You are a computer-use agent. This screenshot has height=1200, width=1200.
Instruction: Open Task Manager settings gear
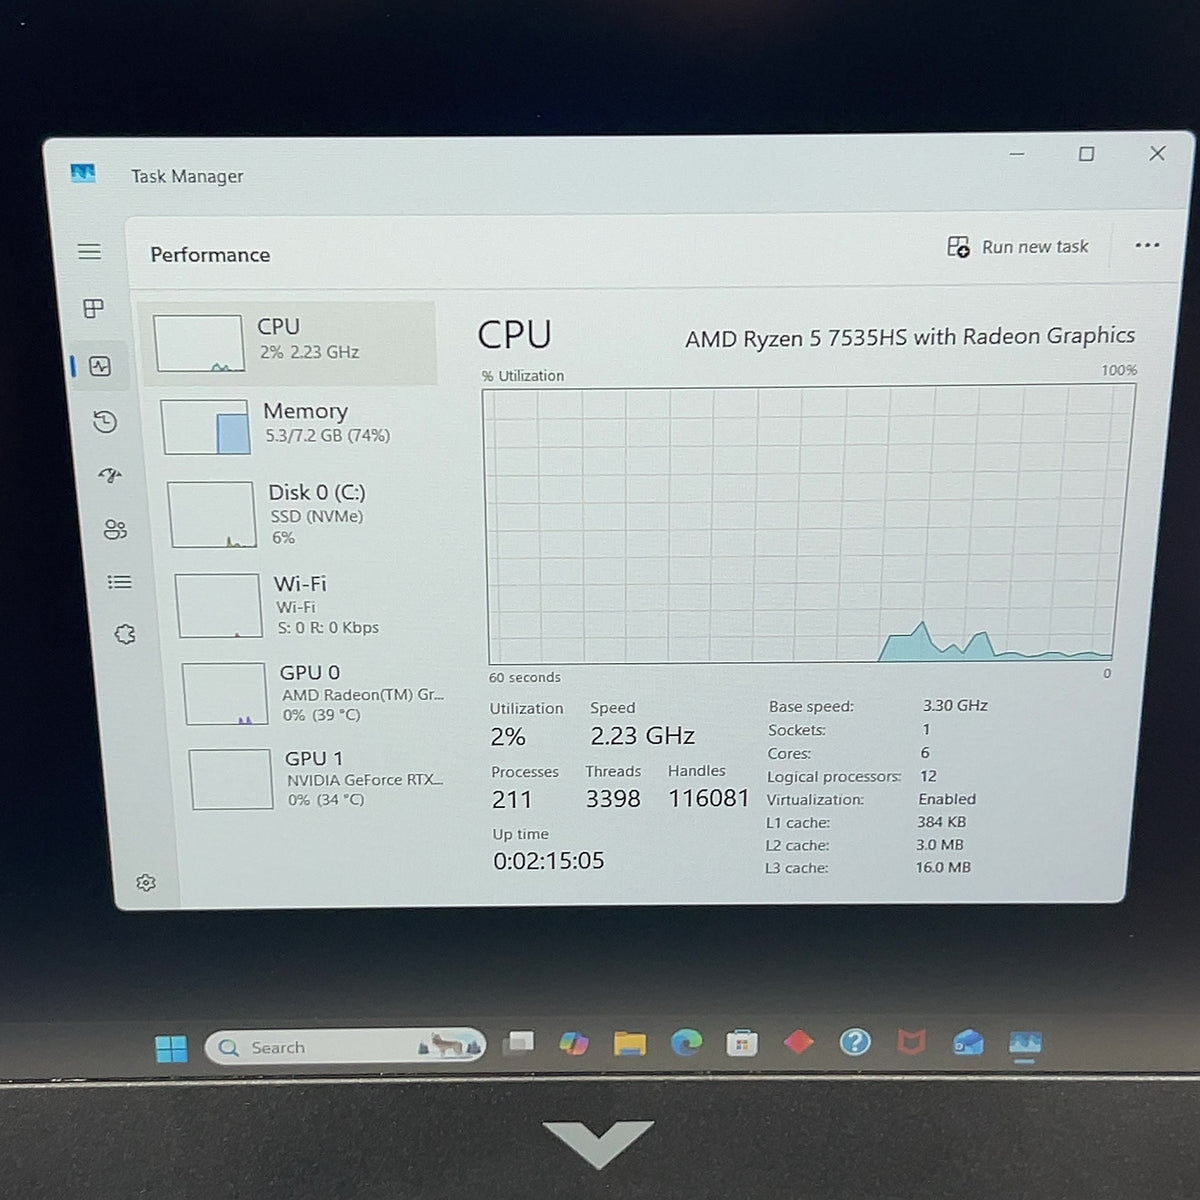coord(146,882)
